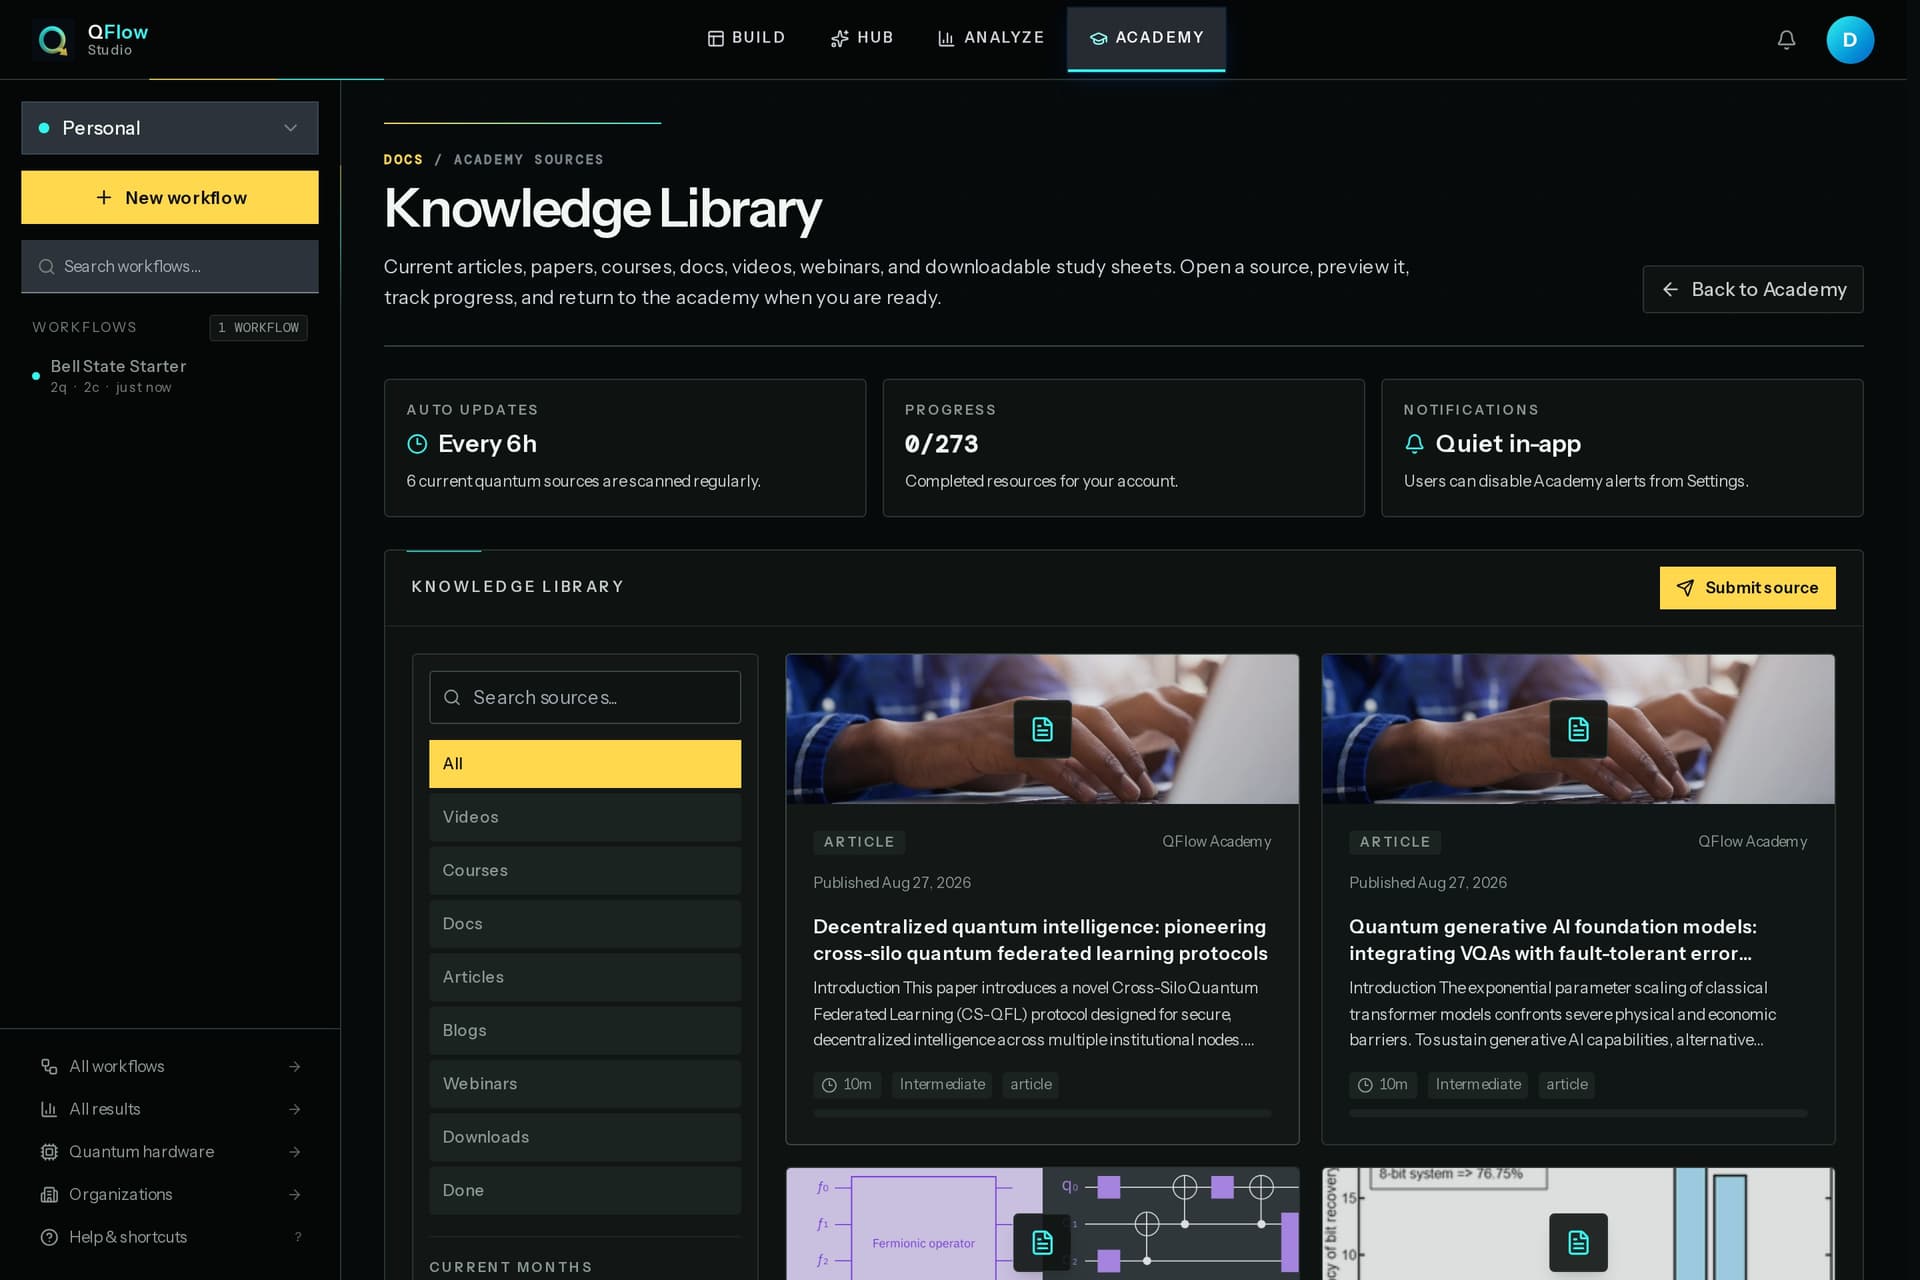The height and width of the screenshot is (1280, 1920).
Task: Filter sources by Articles
Action: [585, 977]
